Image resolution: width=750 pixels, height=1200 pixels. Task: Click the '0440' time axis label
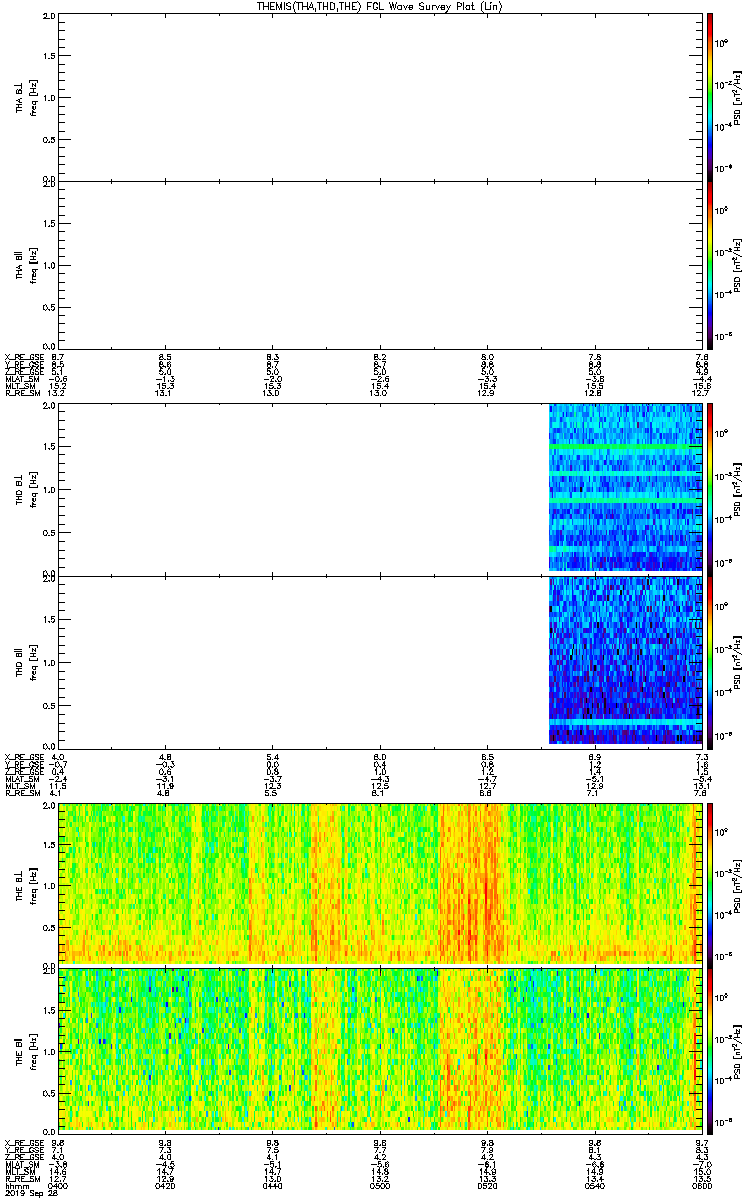(x=272, y=1185)
